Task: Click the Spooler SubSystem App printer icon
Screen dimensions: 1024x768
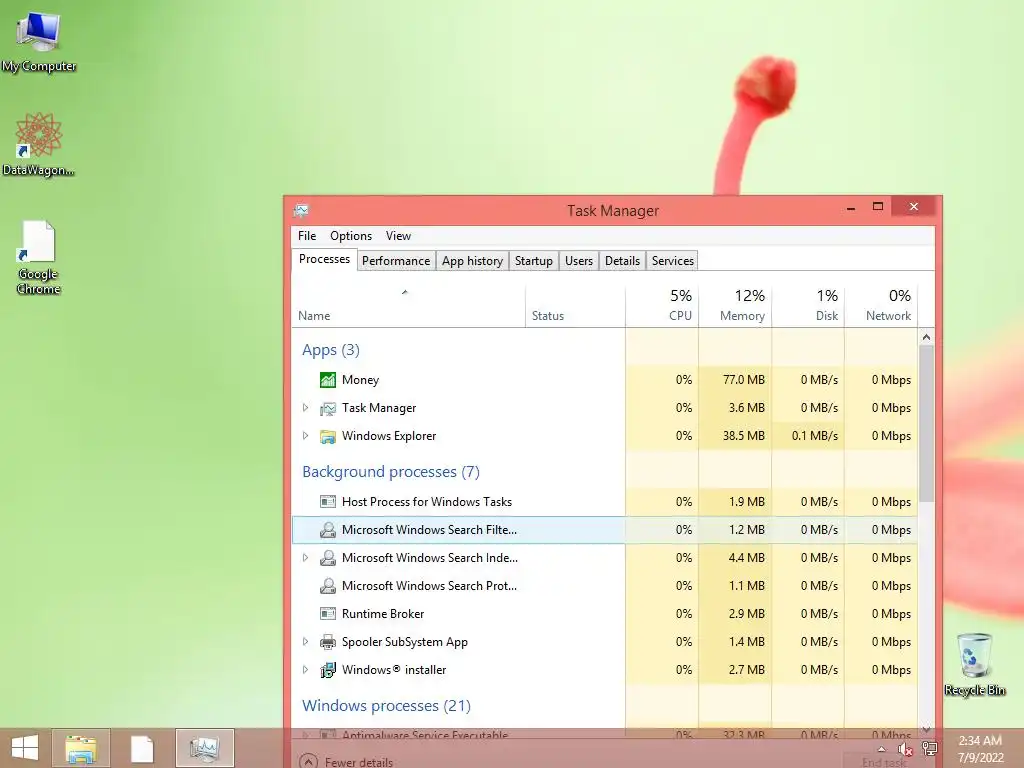Action: point(328,642)
